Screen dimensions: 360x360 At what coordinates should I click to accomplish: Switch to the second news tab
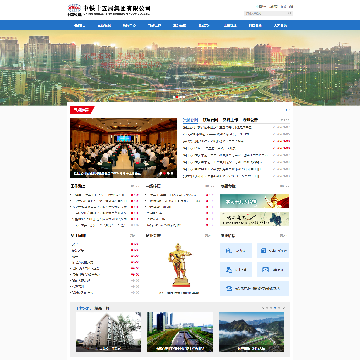click(210, 120)
